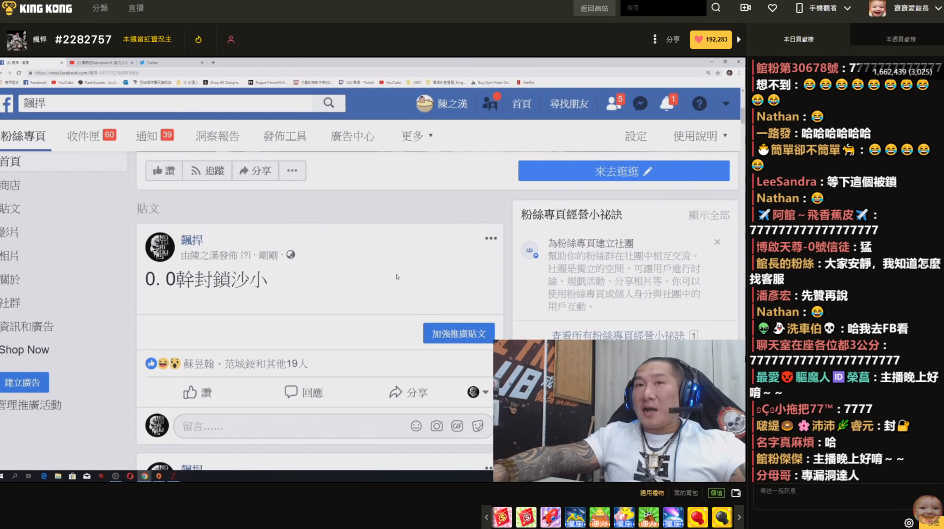
Task: Click the search magnifier in King Kong header
Action: coord(716,8)
